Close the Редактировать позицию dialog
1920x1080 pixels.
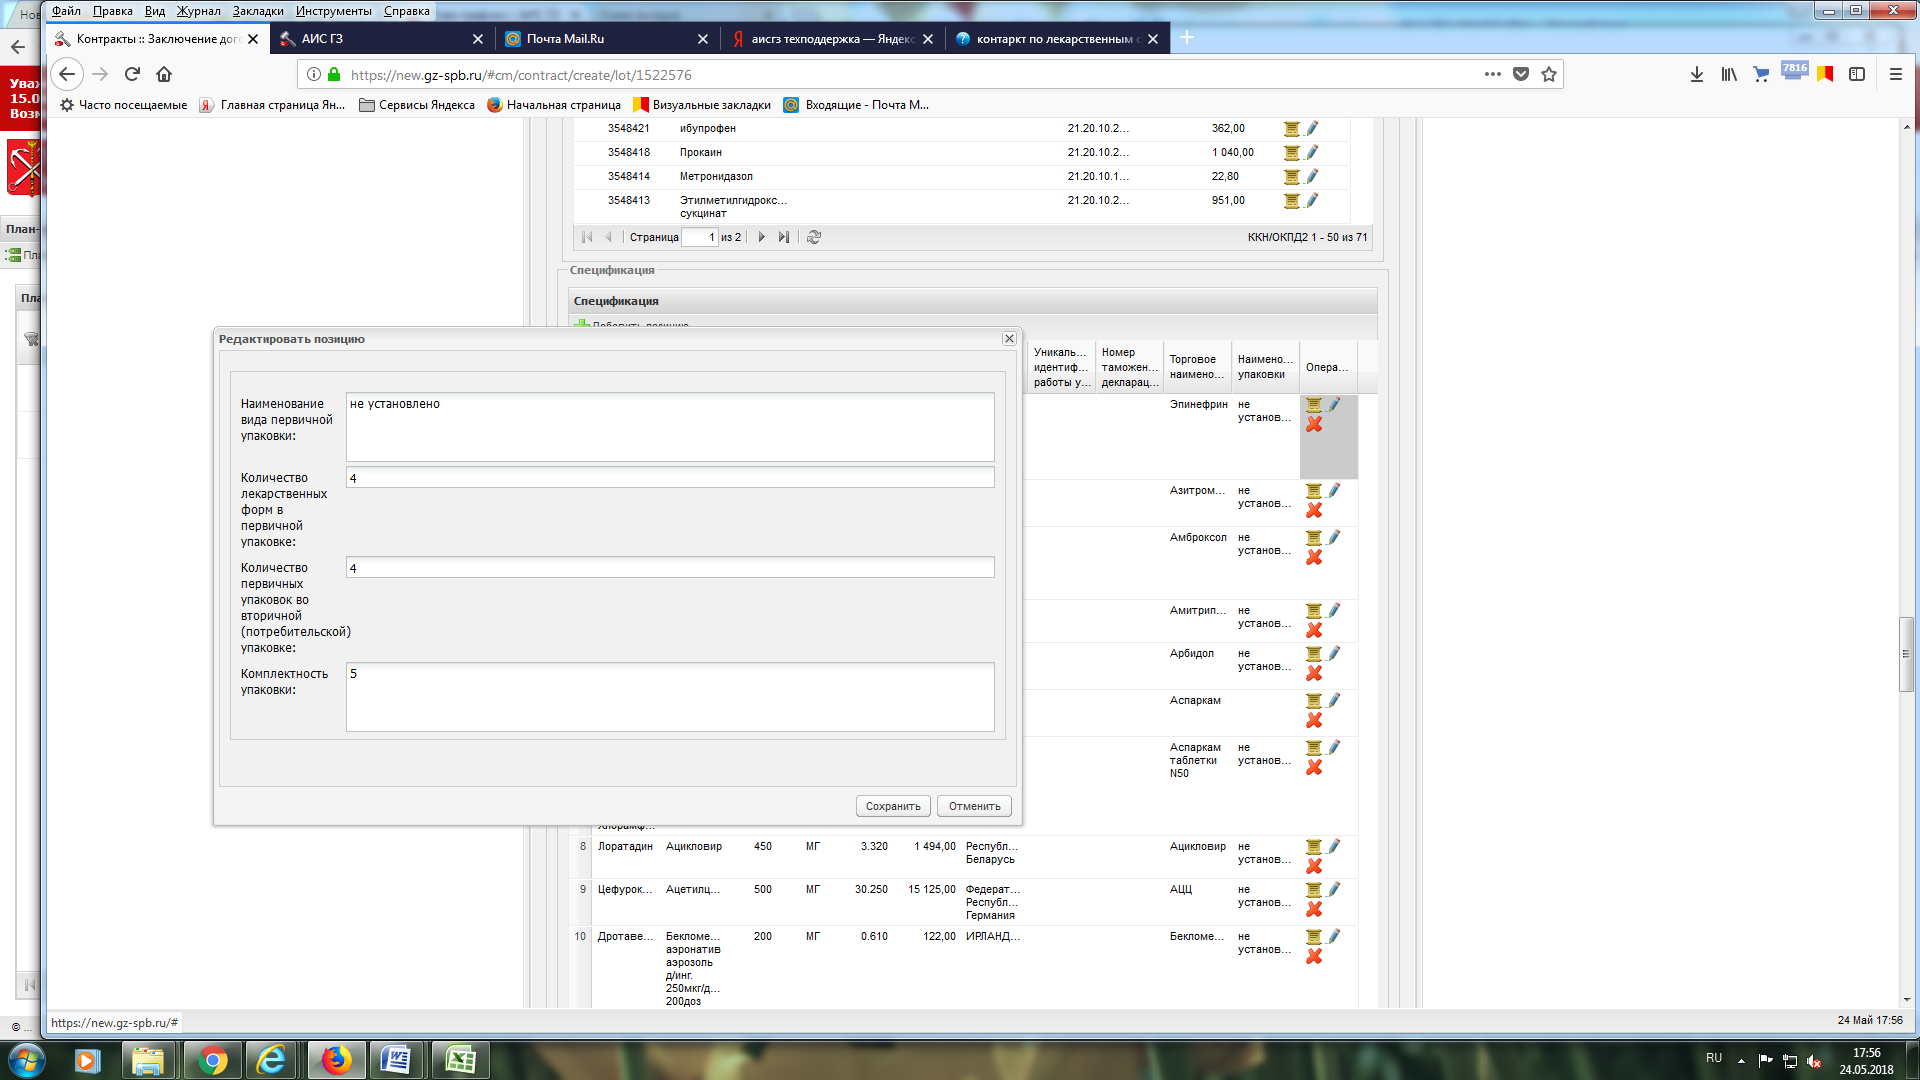pos(1009,339)
